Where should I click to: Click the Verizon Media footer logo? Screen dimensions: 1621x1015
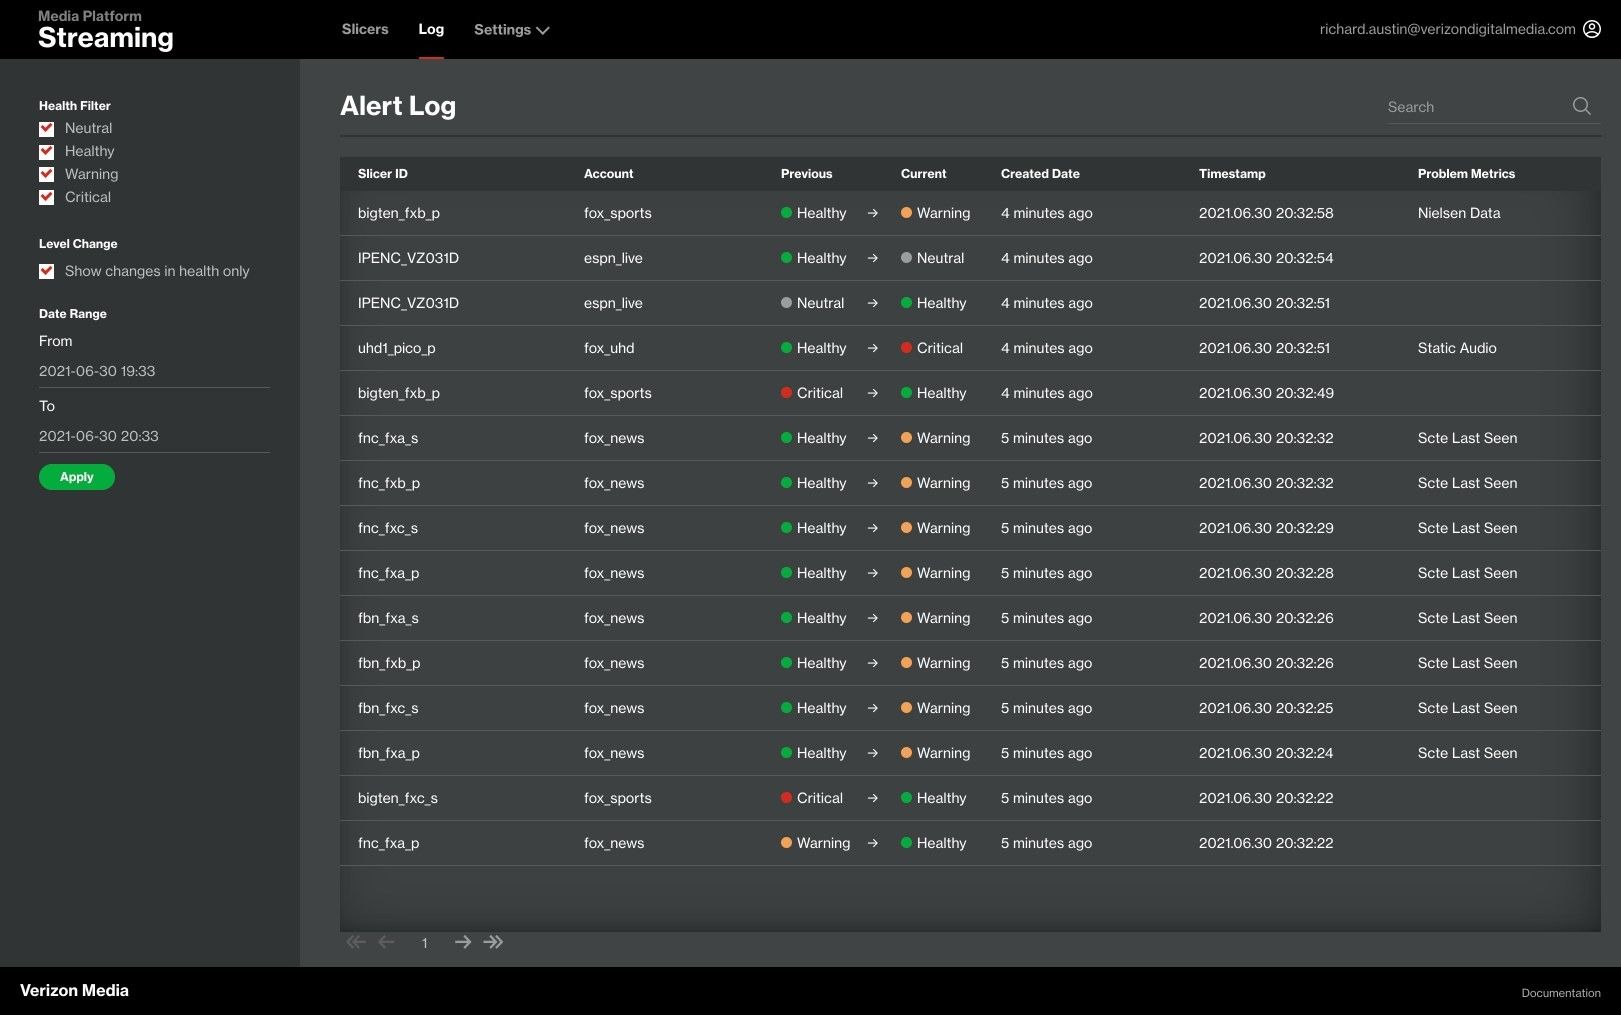coord(74,990)
